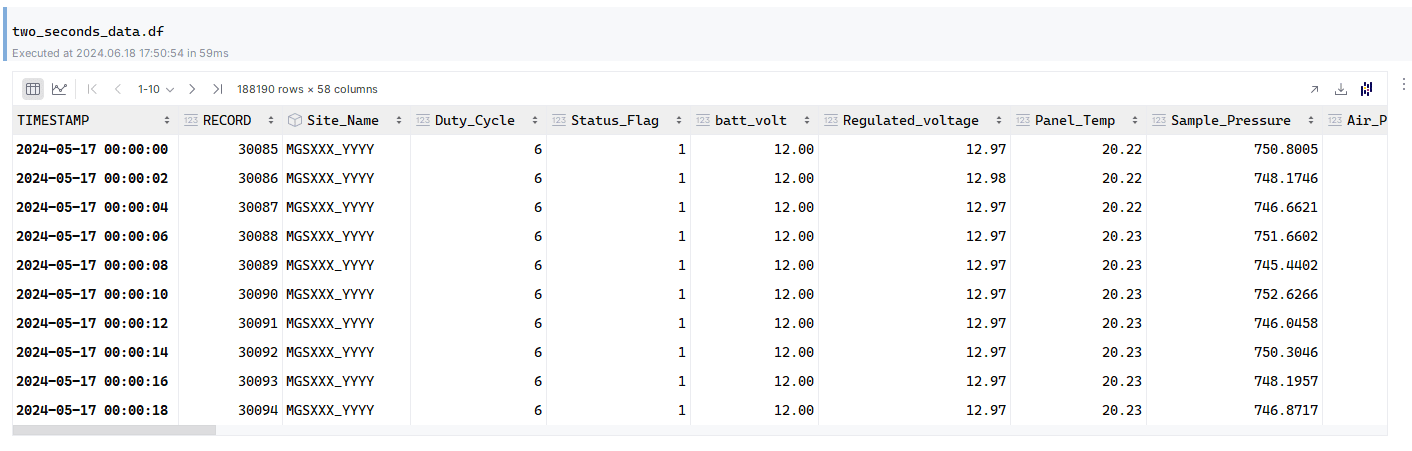The image size is (1412, 451).
Task: Download the dataframe data
Action: coord(1342,89)
